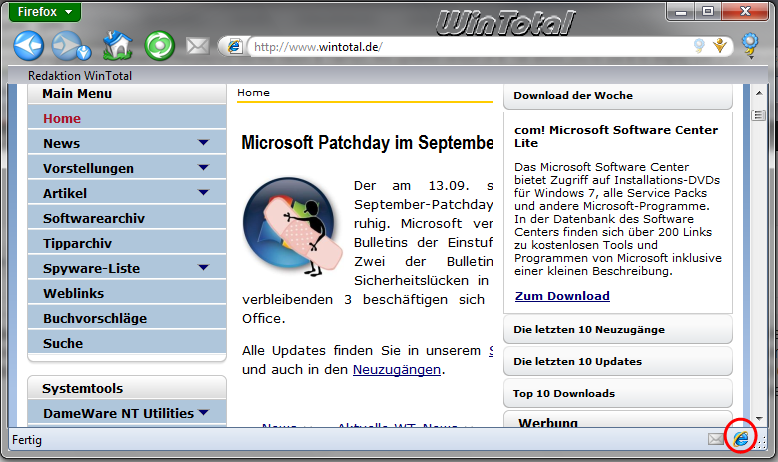Click the envelope icon in the status bar

pyautogui.click(x=715, y=439)
